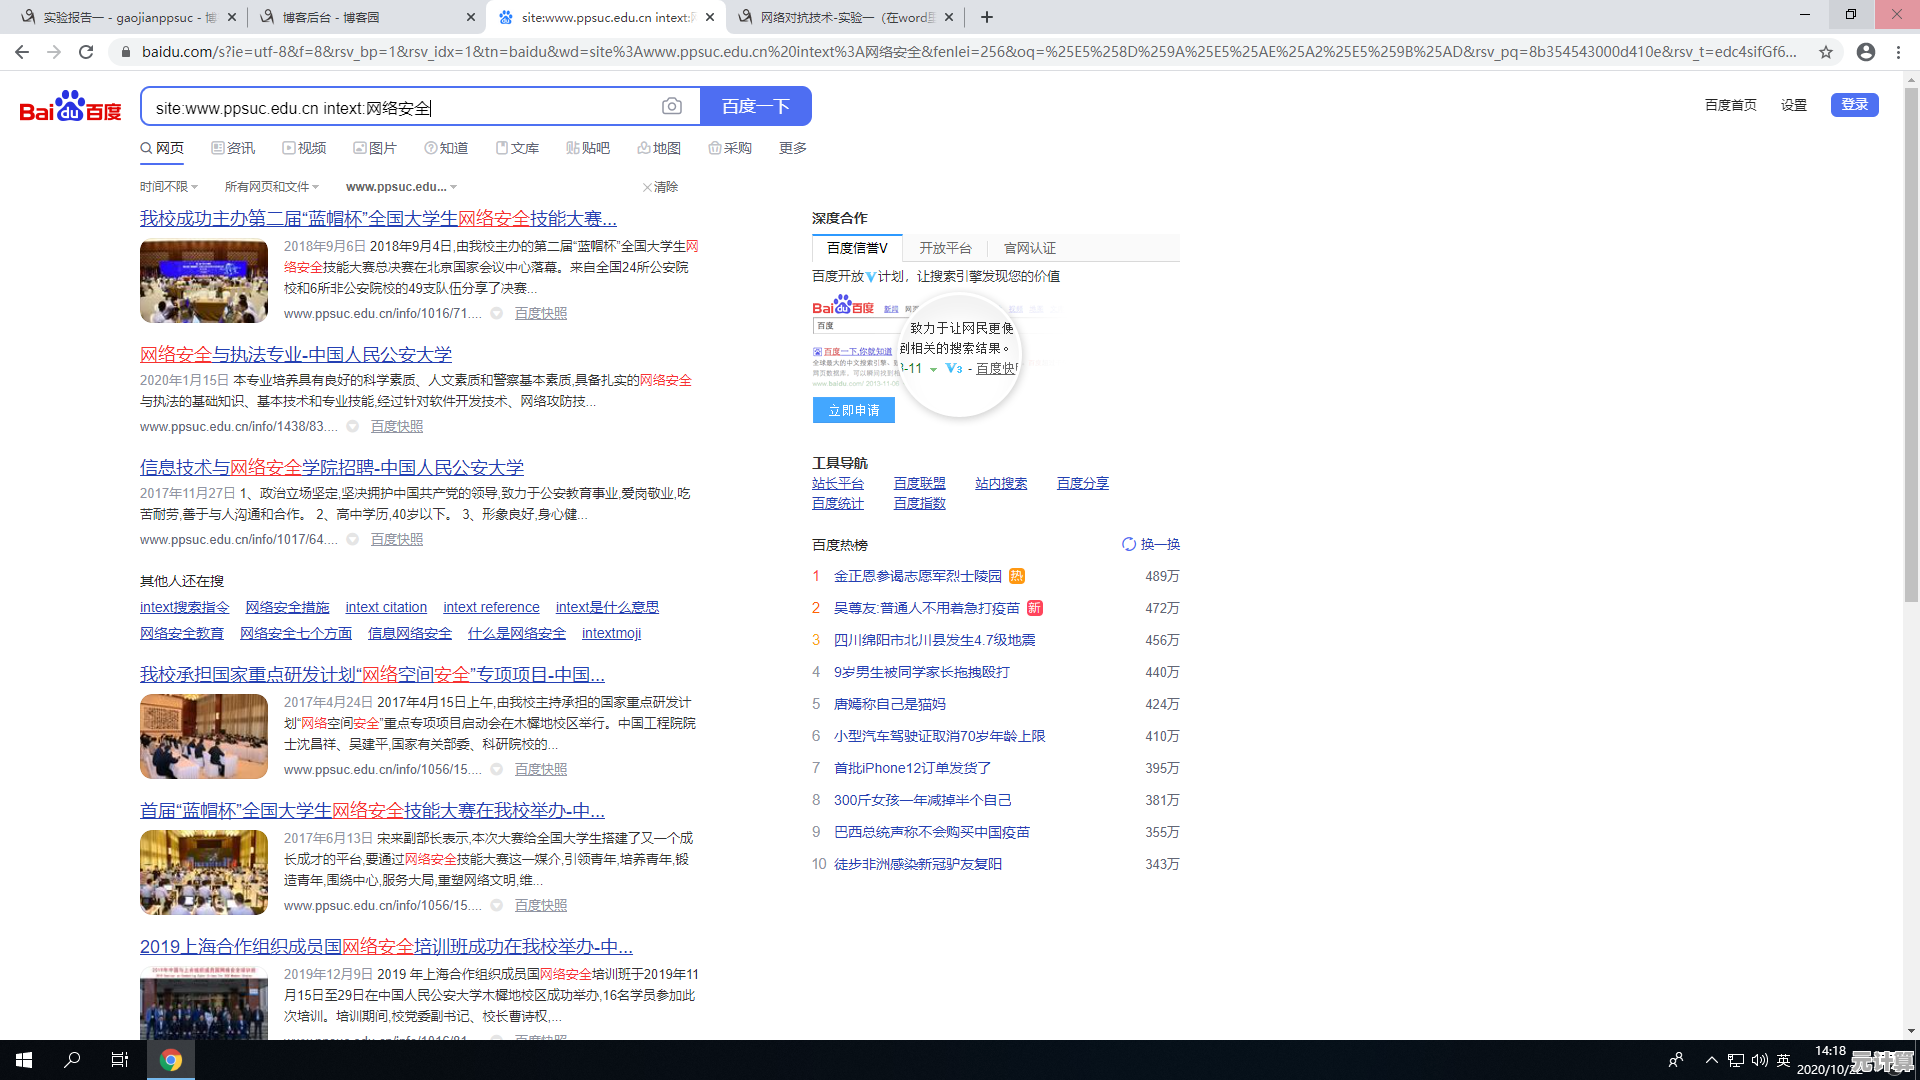Click inside Baidu search input field
Viewport: 1920px width, 1080px height.
[x=400, y=107]
